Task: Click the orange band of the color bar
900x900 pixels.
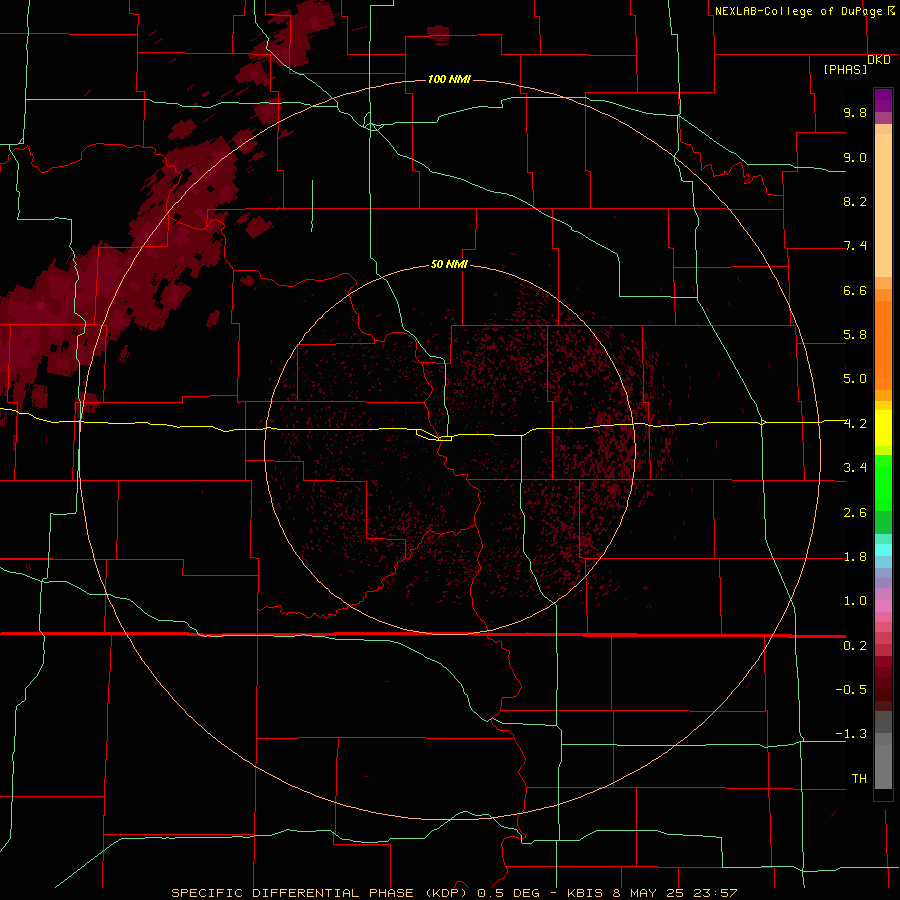Action: [883, 346]
